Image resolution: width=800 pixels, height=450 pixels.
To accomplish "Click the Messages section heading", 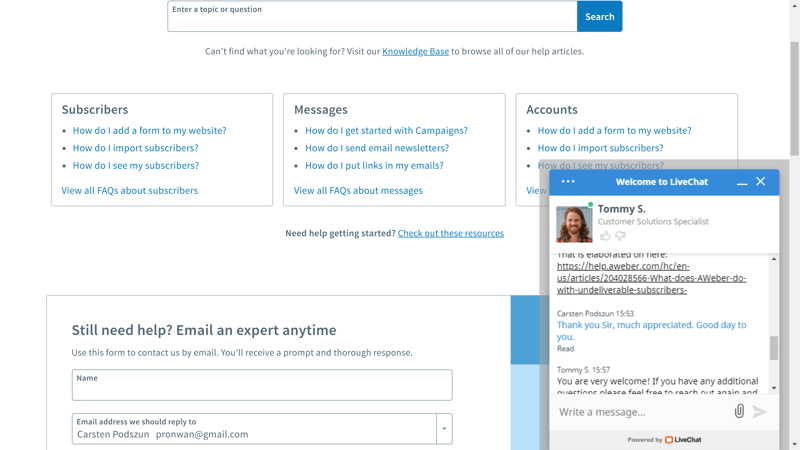I will 320,110.
